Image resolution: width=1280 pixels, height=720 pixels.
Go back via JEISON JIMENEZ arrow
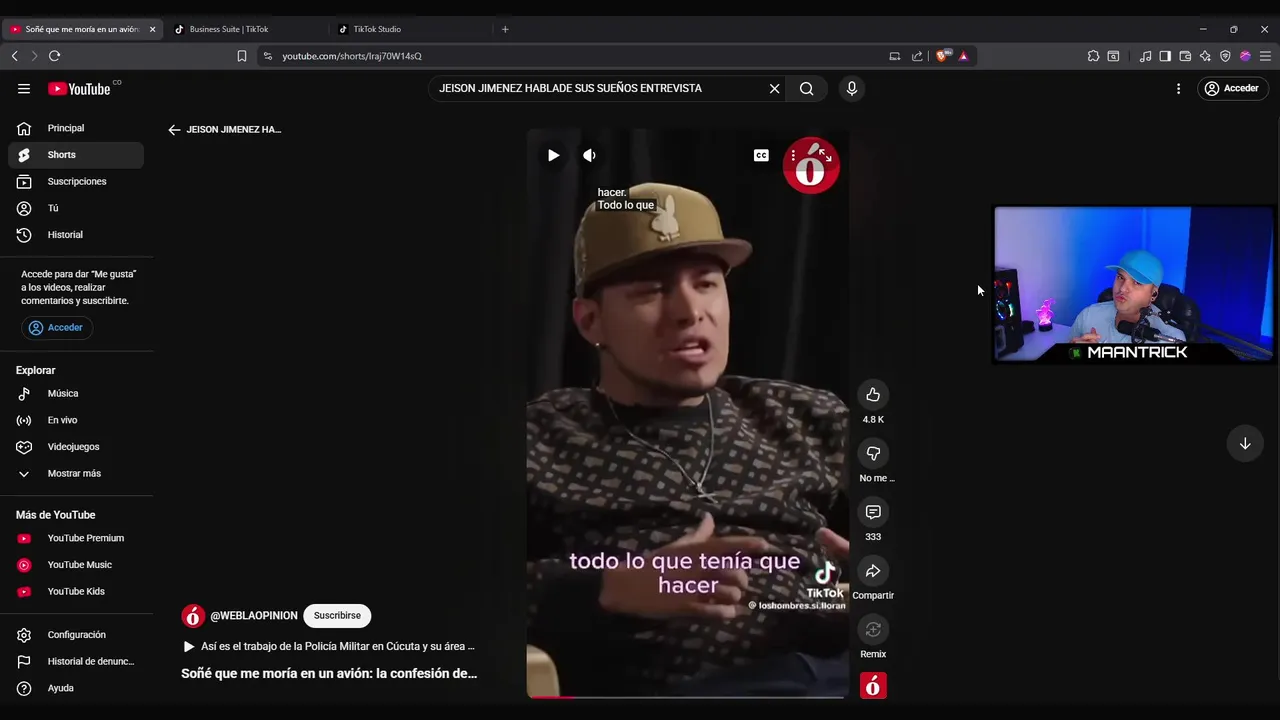pos(174,129)
